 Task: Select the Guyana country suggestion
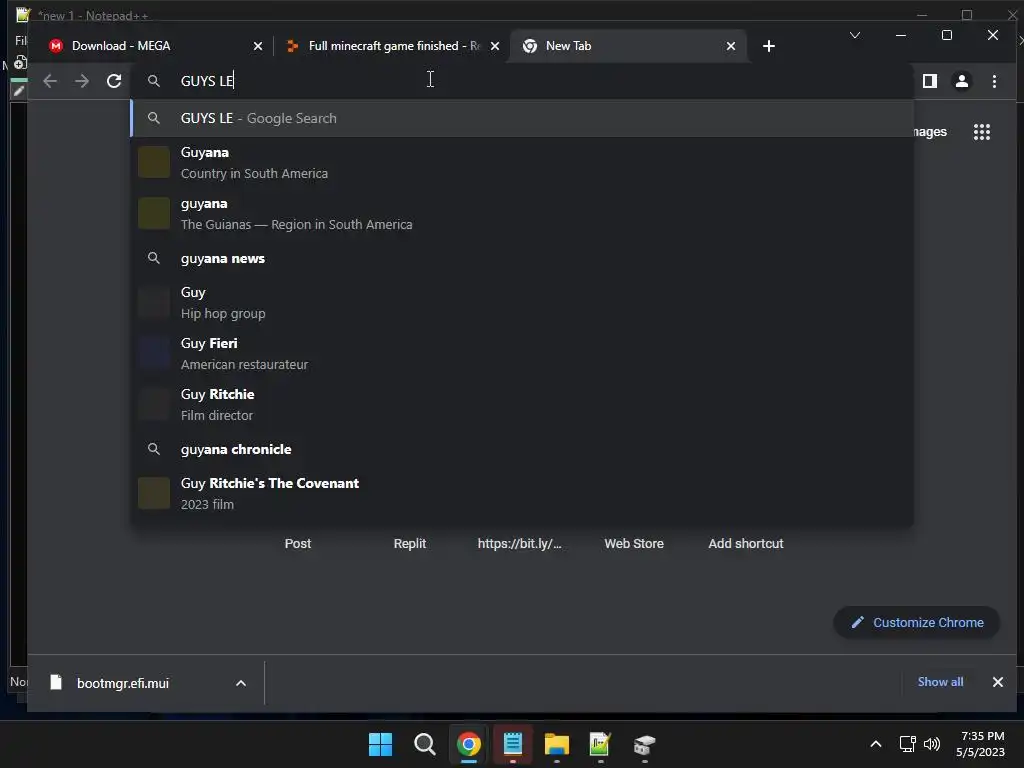522,163
